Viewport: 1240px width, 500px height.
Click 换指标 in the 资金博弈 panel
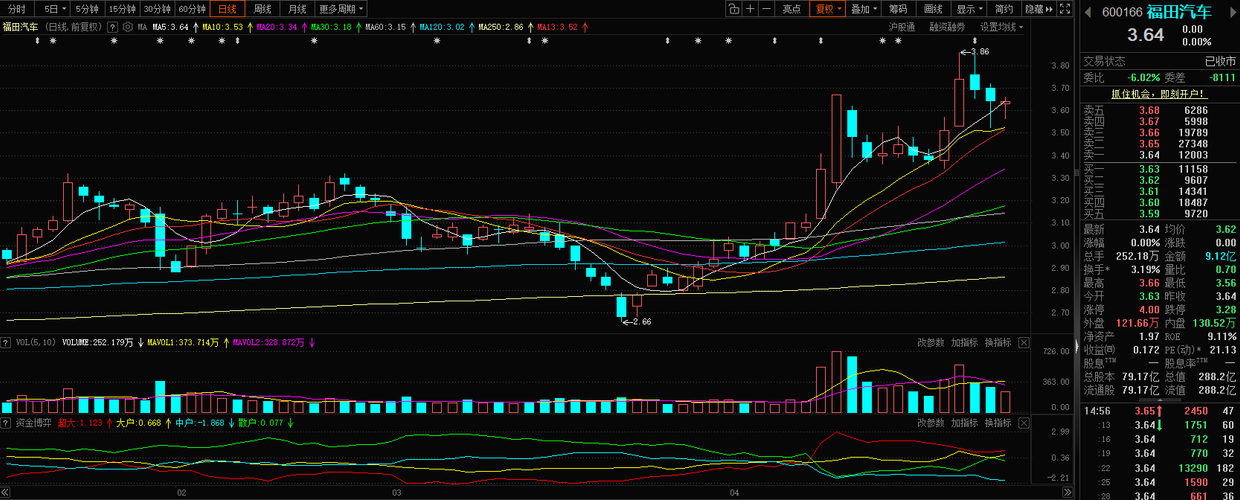click(998, 424)
